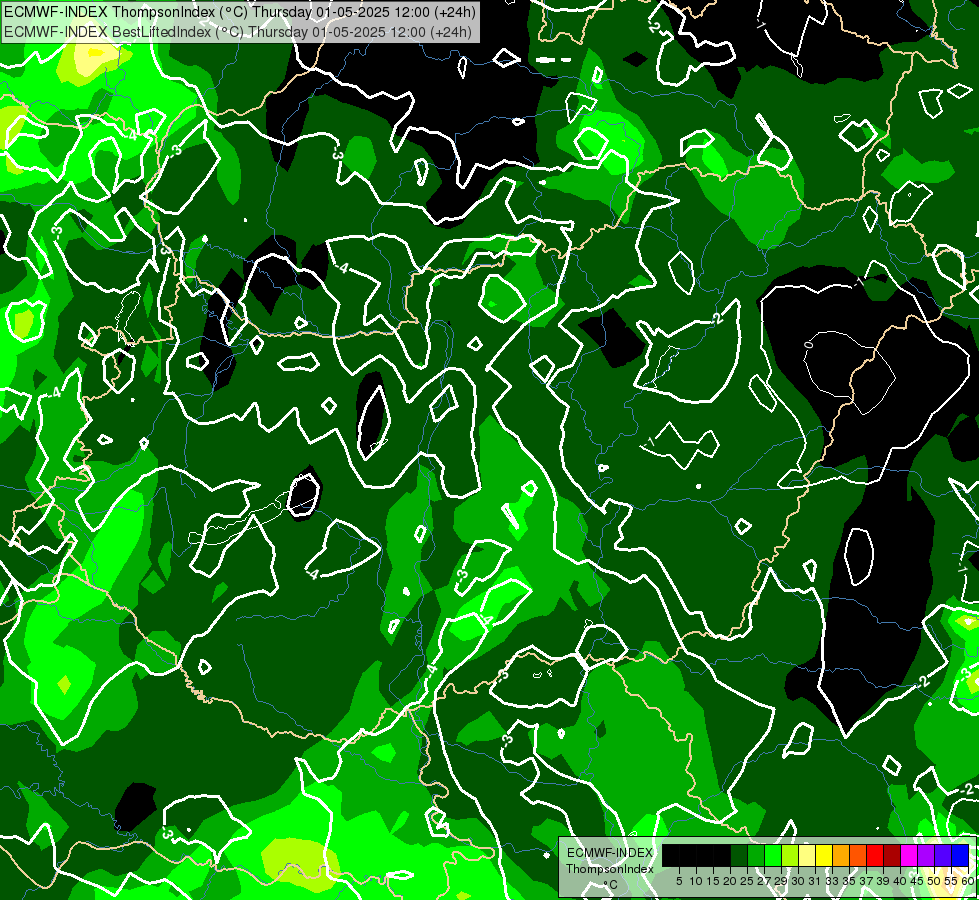Click the legend tick label 50
The height and width of the screenshot is (900, 979).
[935, 881]
